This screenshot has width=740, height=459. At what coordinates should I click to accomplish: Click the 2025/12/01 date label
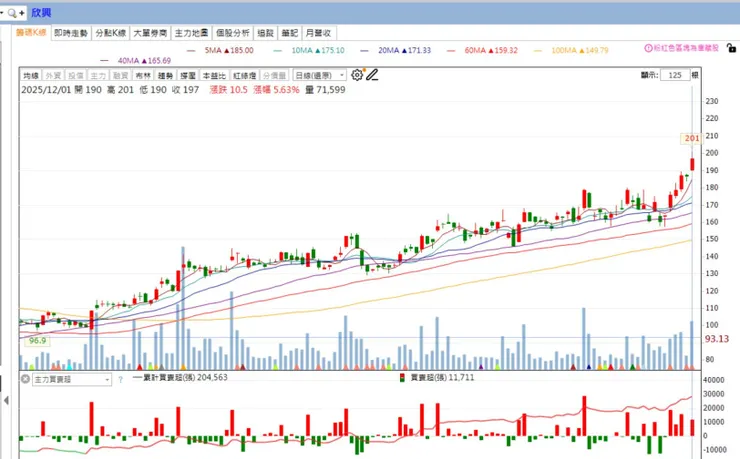pyautogui.click(x=46, y=90)
